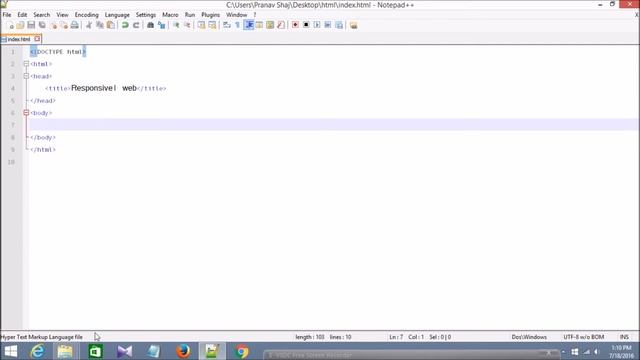Toggle word wrap toolbar icon
The width and height of the screenshot is (640, 360).
coord(227,25)
